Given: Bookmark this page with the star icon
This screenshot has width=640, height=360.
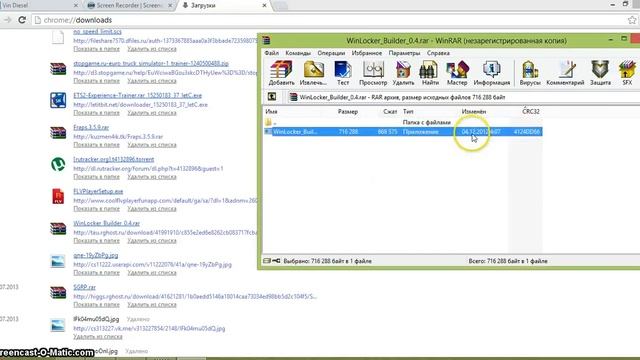Looking at the screenshot, I should pos(632,20).
